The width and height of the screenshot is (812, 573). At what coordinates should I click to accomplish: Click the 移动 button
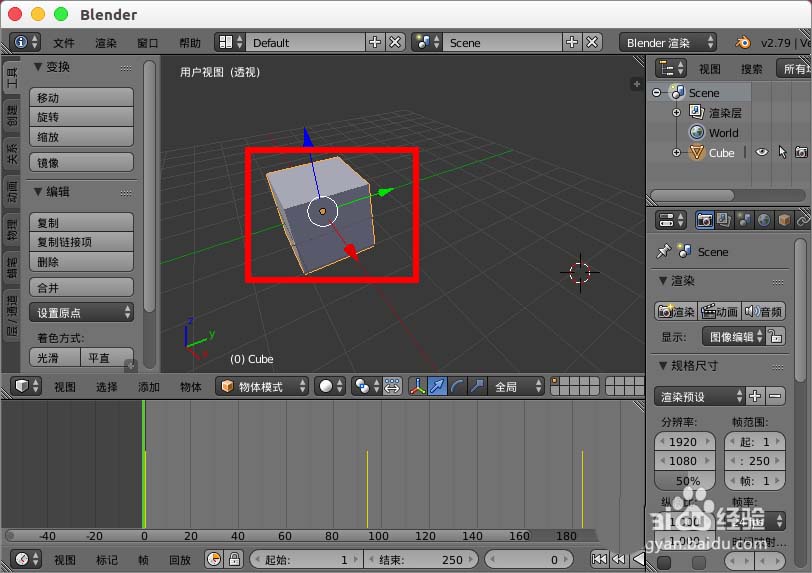coord(81,97)
